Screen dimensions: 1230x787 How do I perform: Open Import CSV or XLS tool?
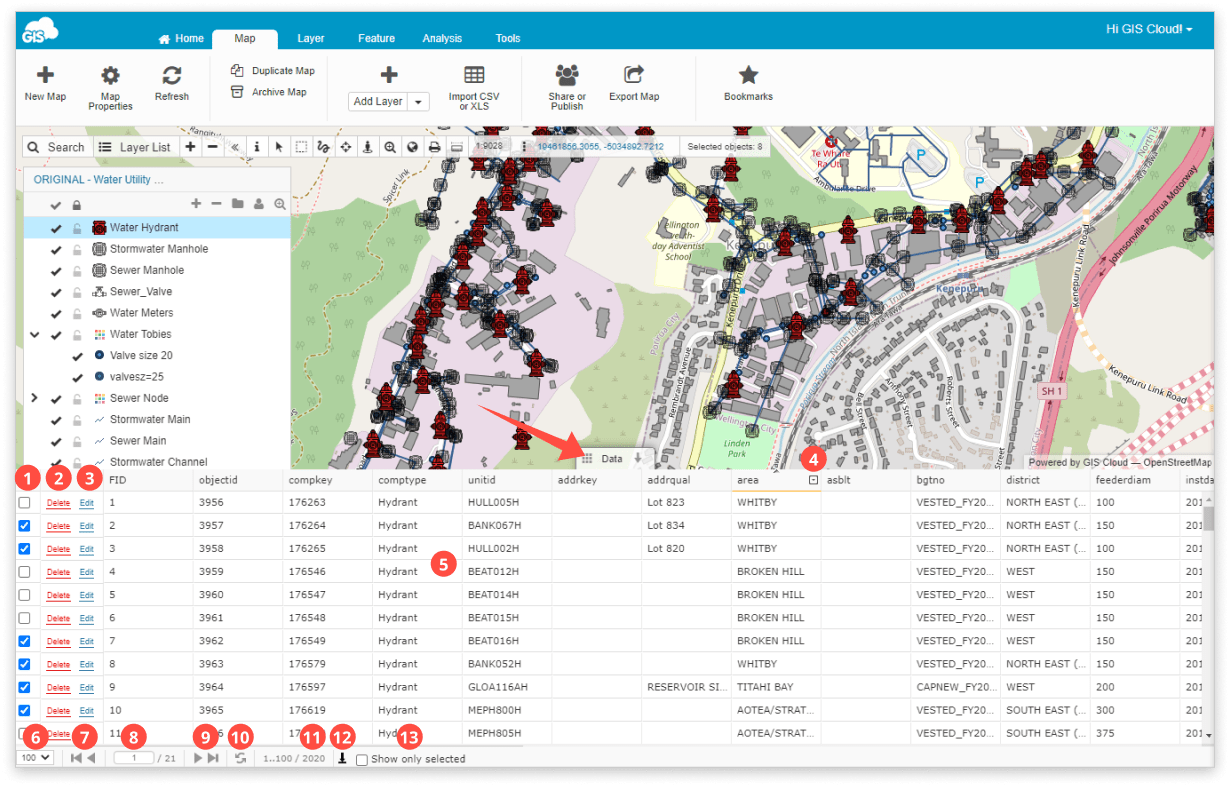474,75
